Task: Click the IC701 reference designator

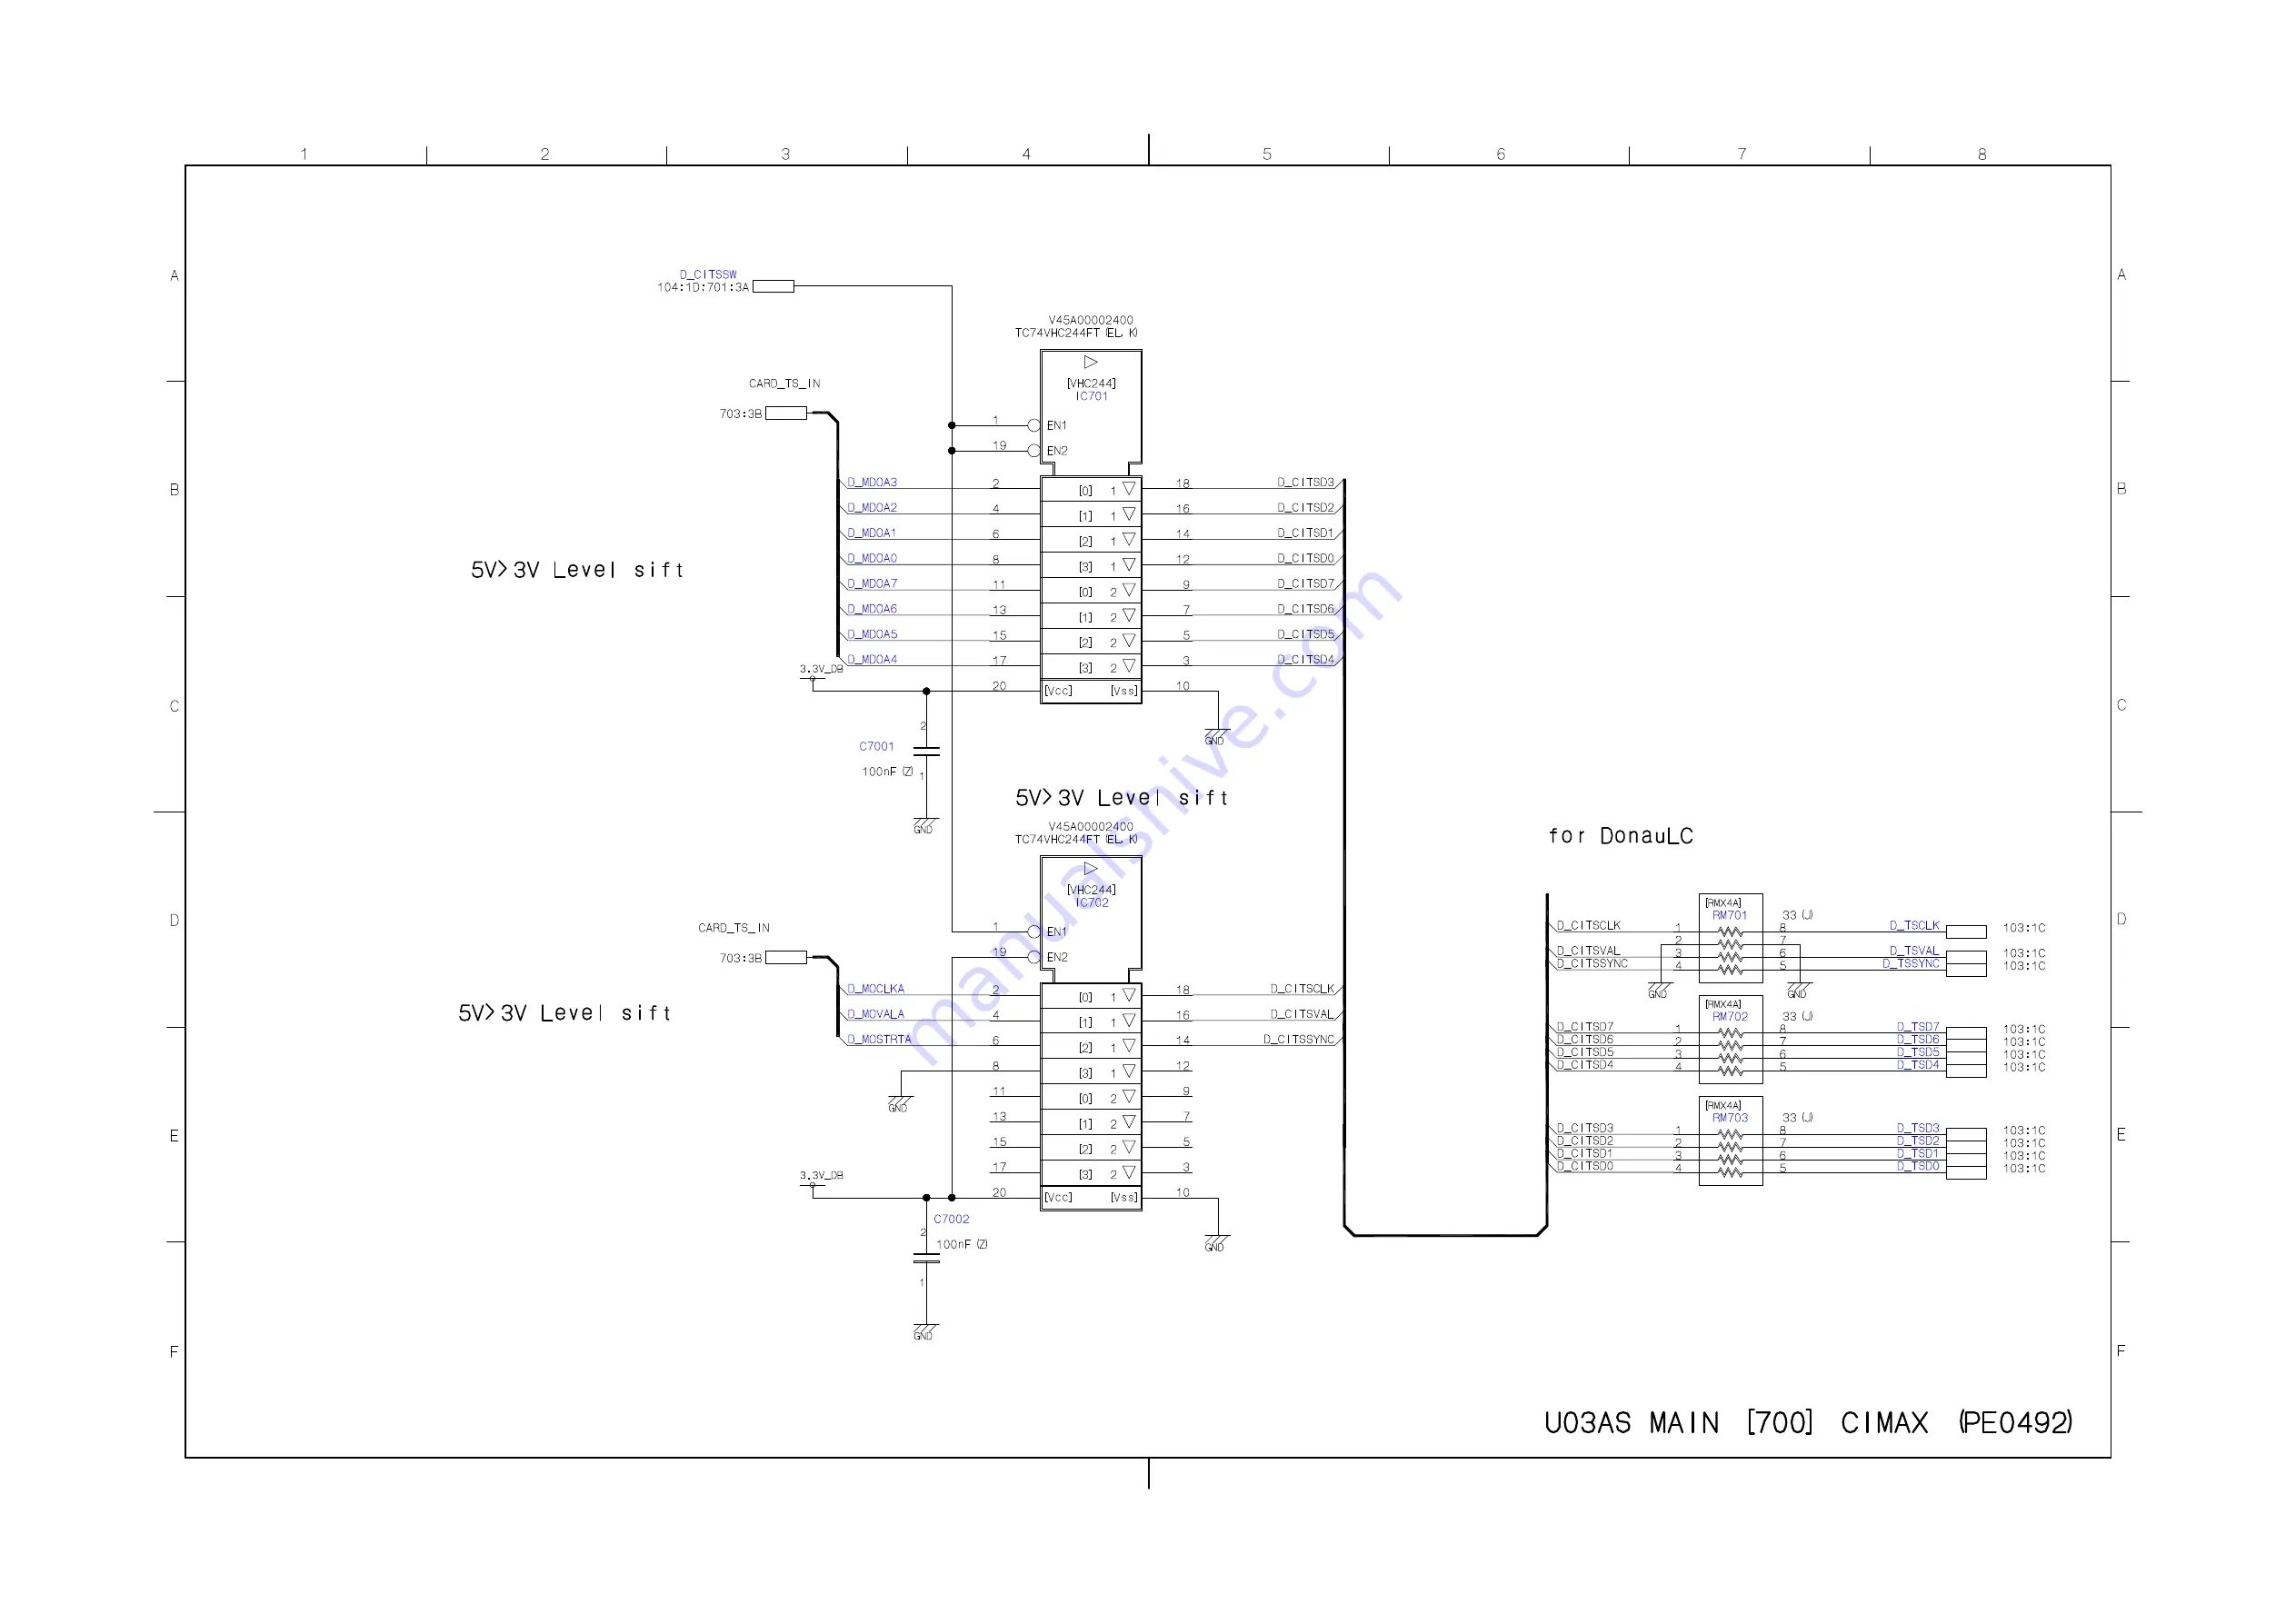Action: pos(1091,396)
